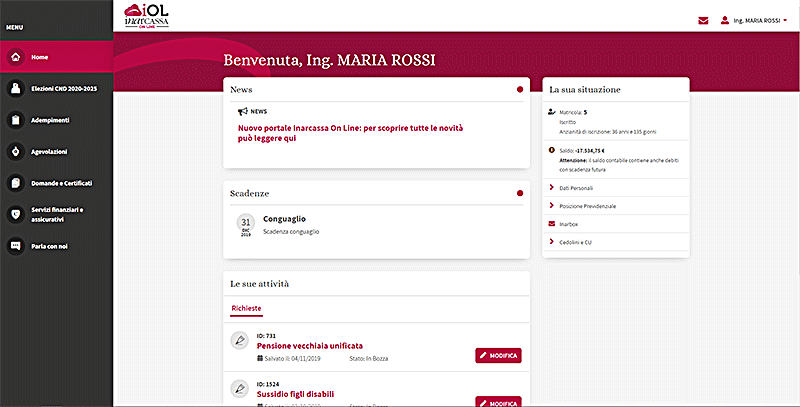Click the red dot in News panel

click(520, 90)
